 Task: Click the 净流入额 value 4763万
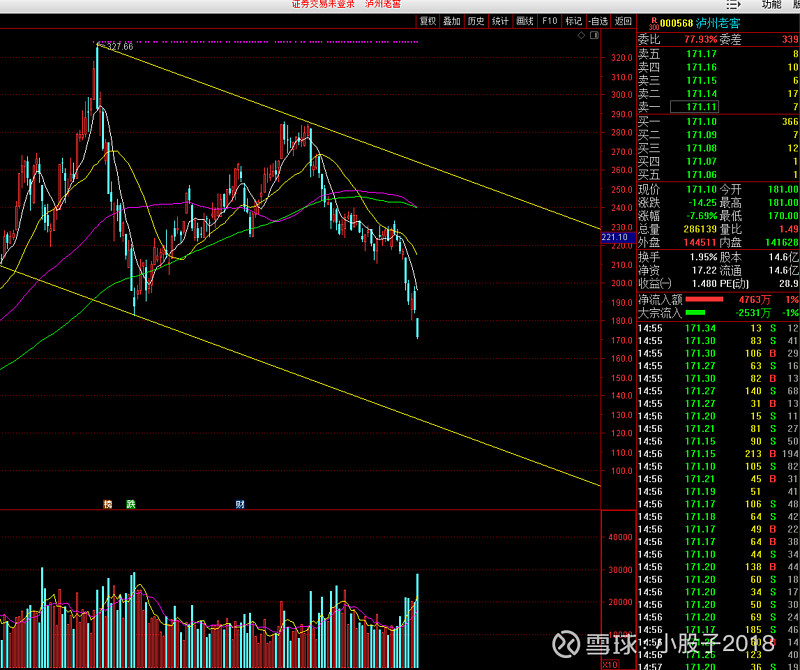[x=755, y=300]
